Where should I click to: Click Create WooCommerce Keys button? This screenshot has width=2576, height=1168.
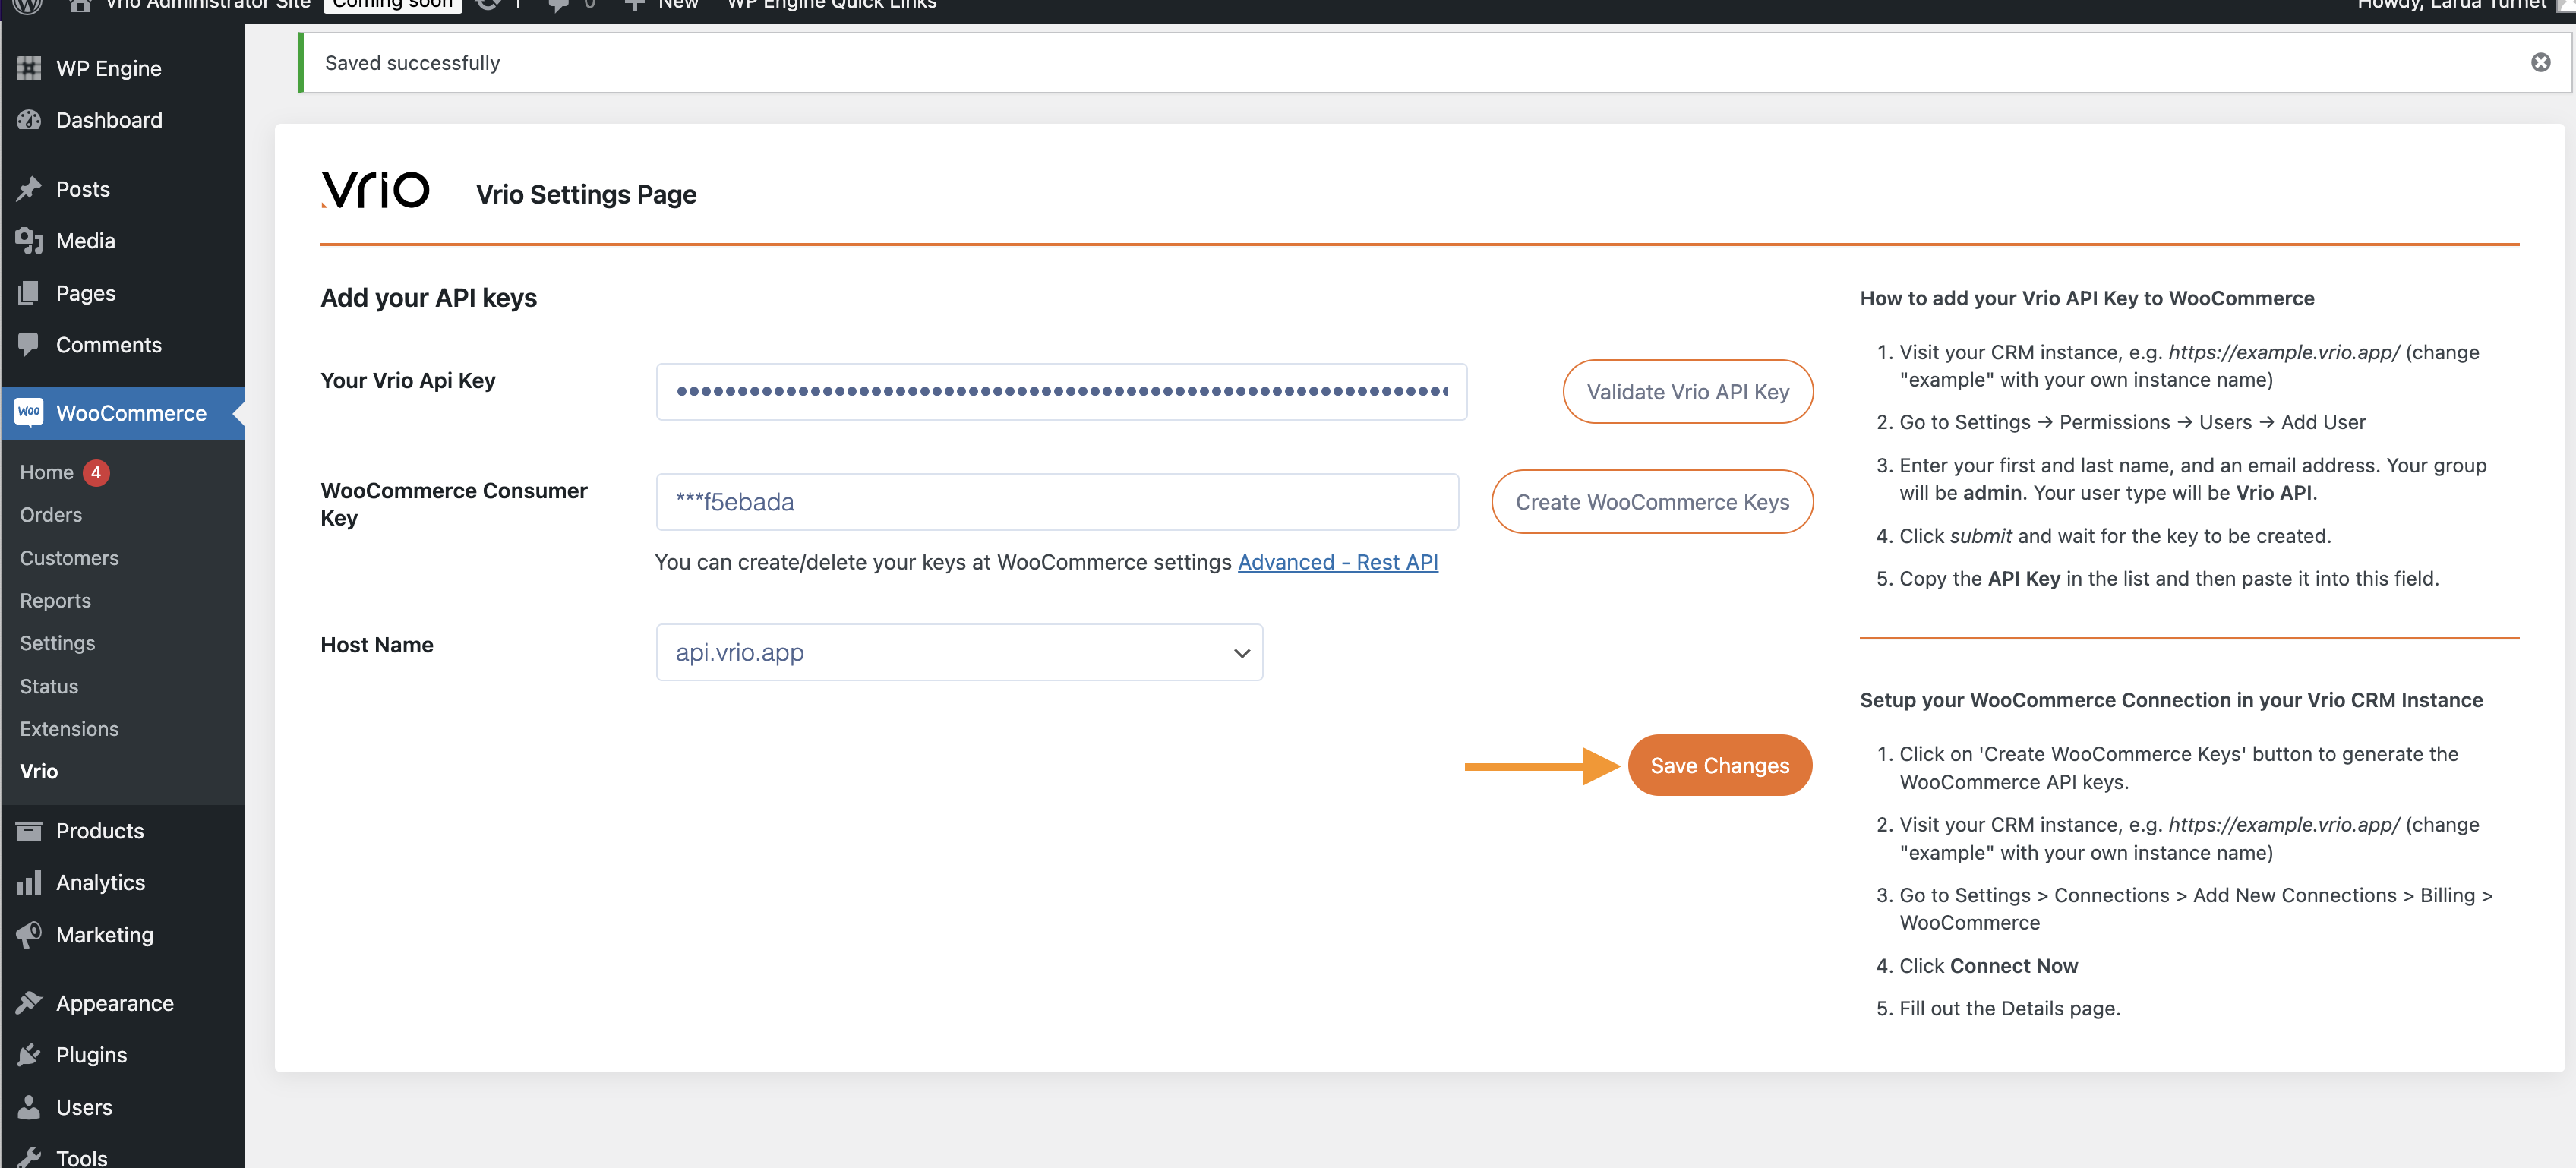pos(1652,502)
